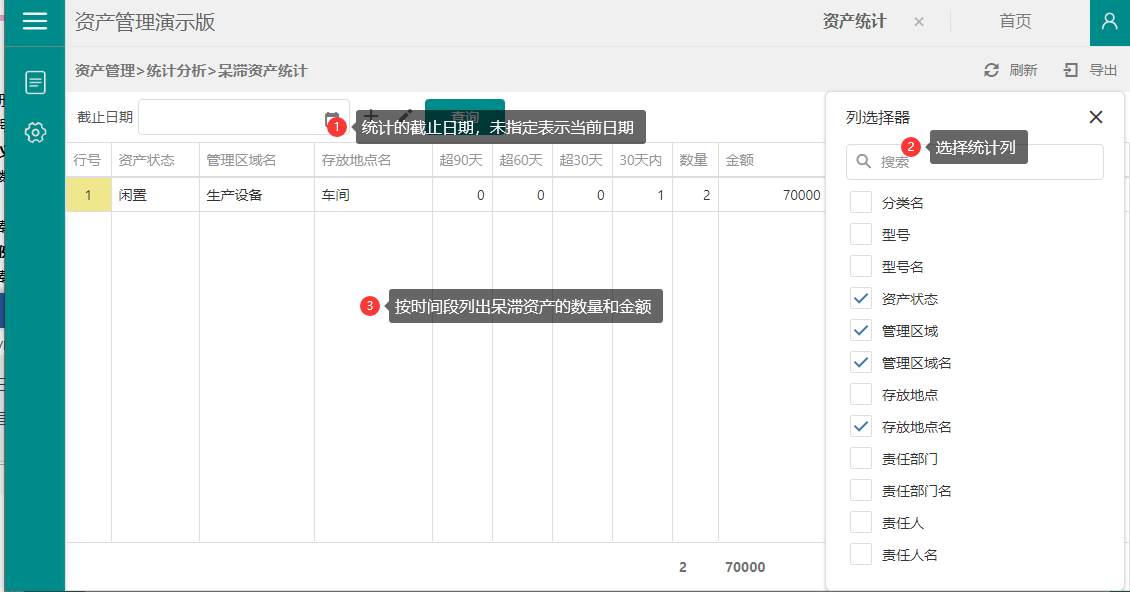Screen dimensions: 1130x592
Task: Click the 截止日期 label
Action: click(105, 117)
